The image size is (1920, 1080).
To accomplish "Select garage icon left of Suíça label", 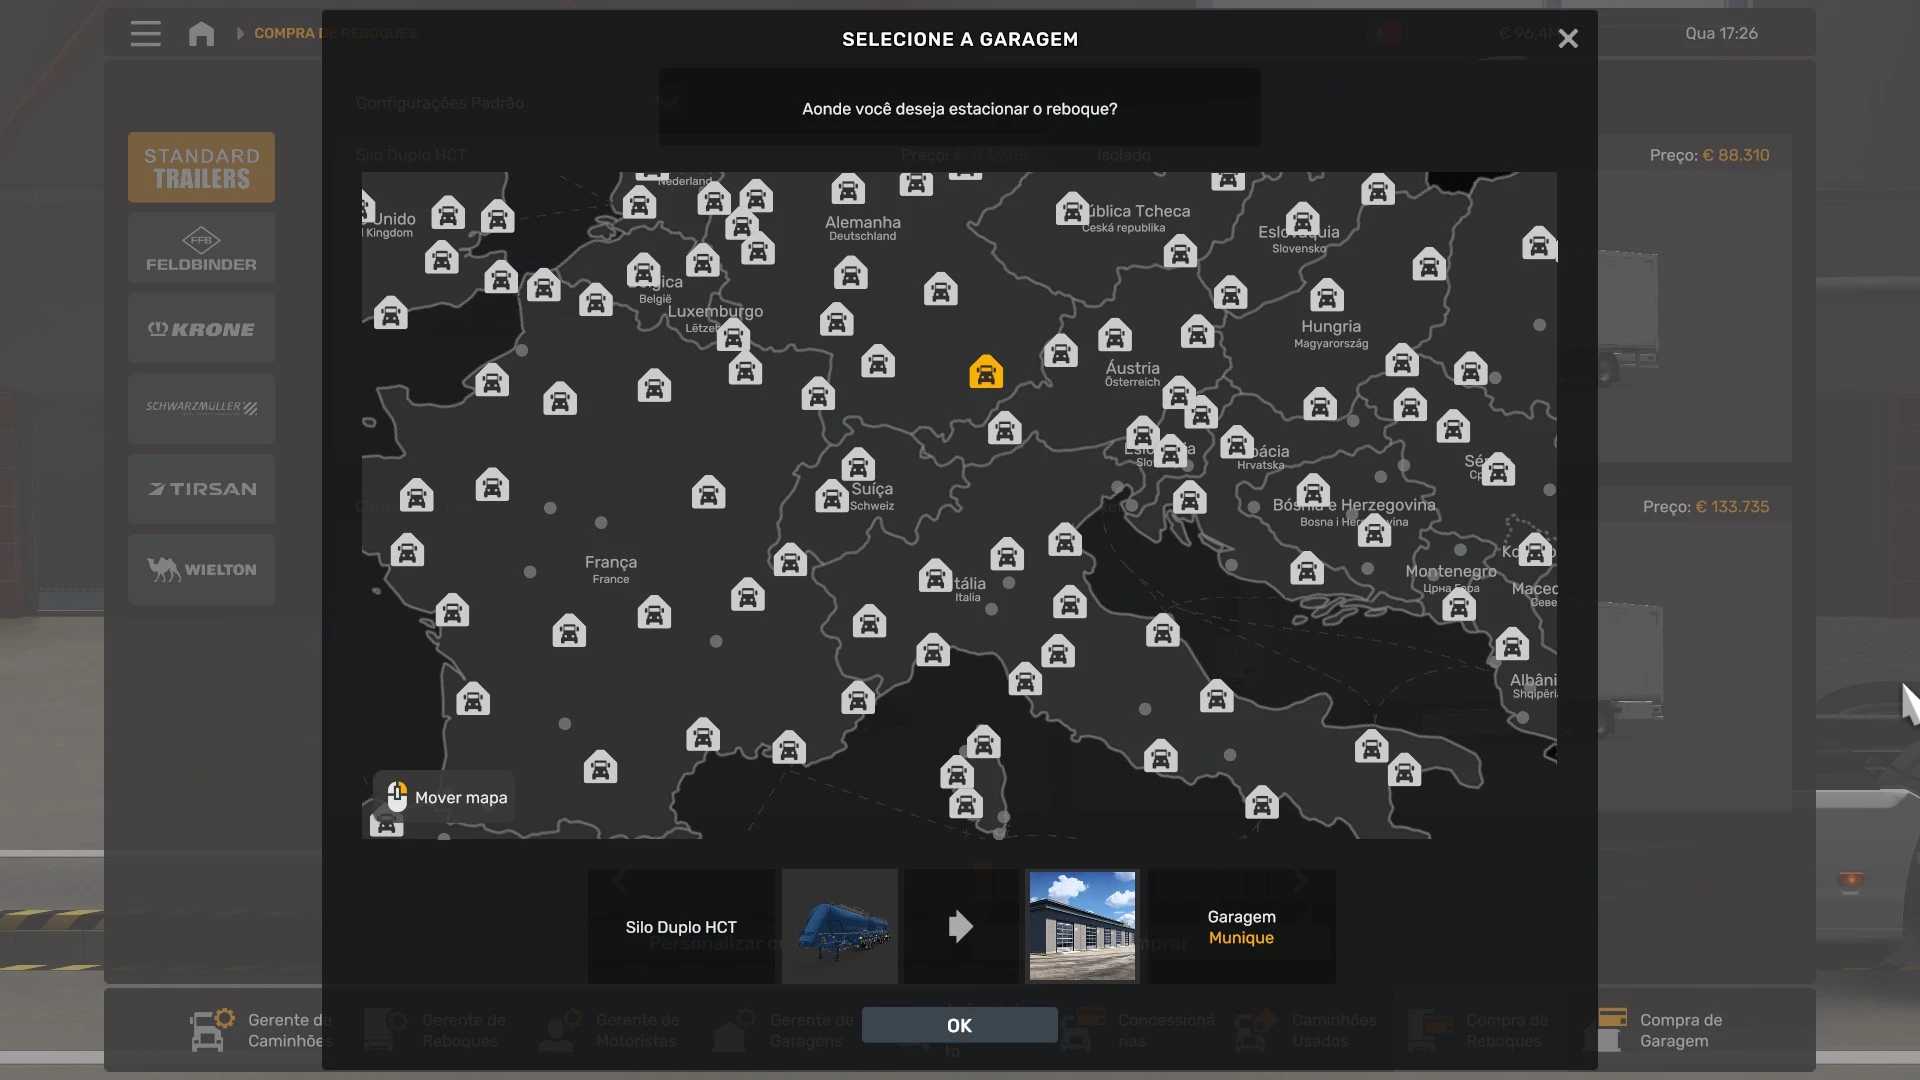I will pyautogui.click(x=831, y=496).
